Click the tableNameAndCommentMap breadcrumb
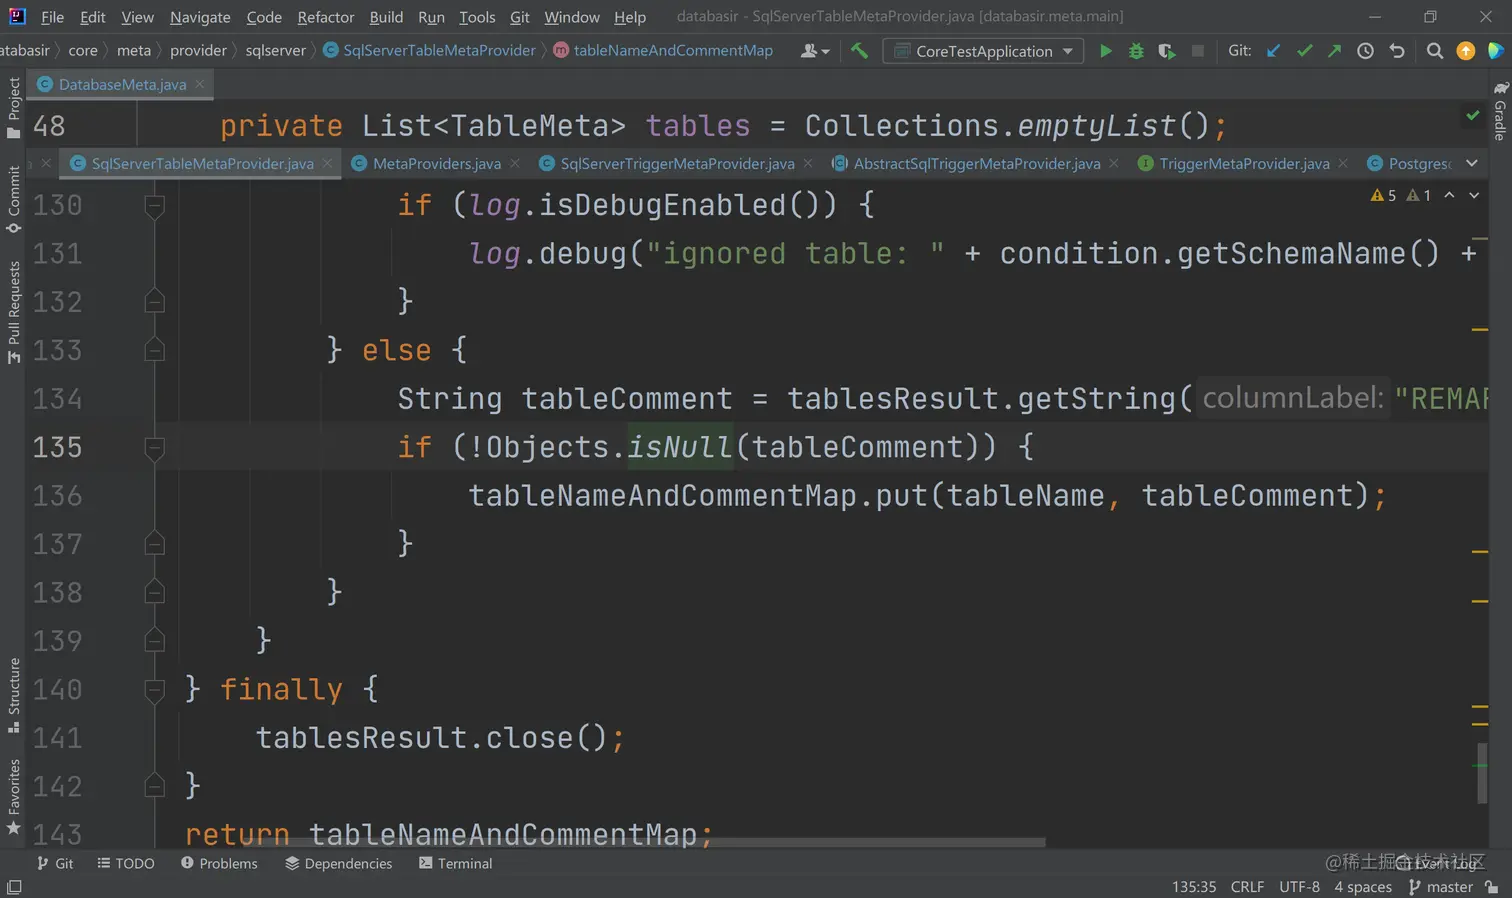The image size is (1512, 898). tap(673, 51)
